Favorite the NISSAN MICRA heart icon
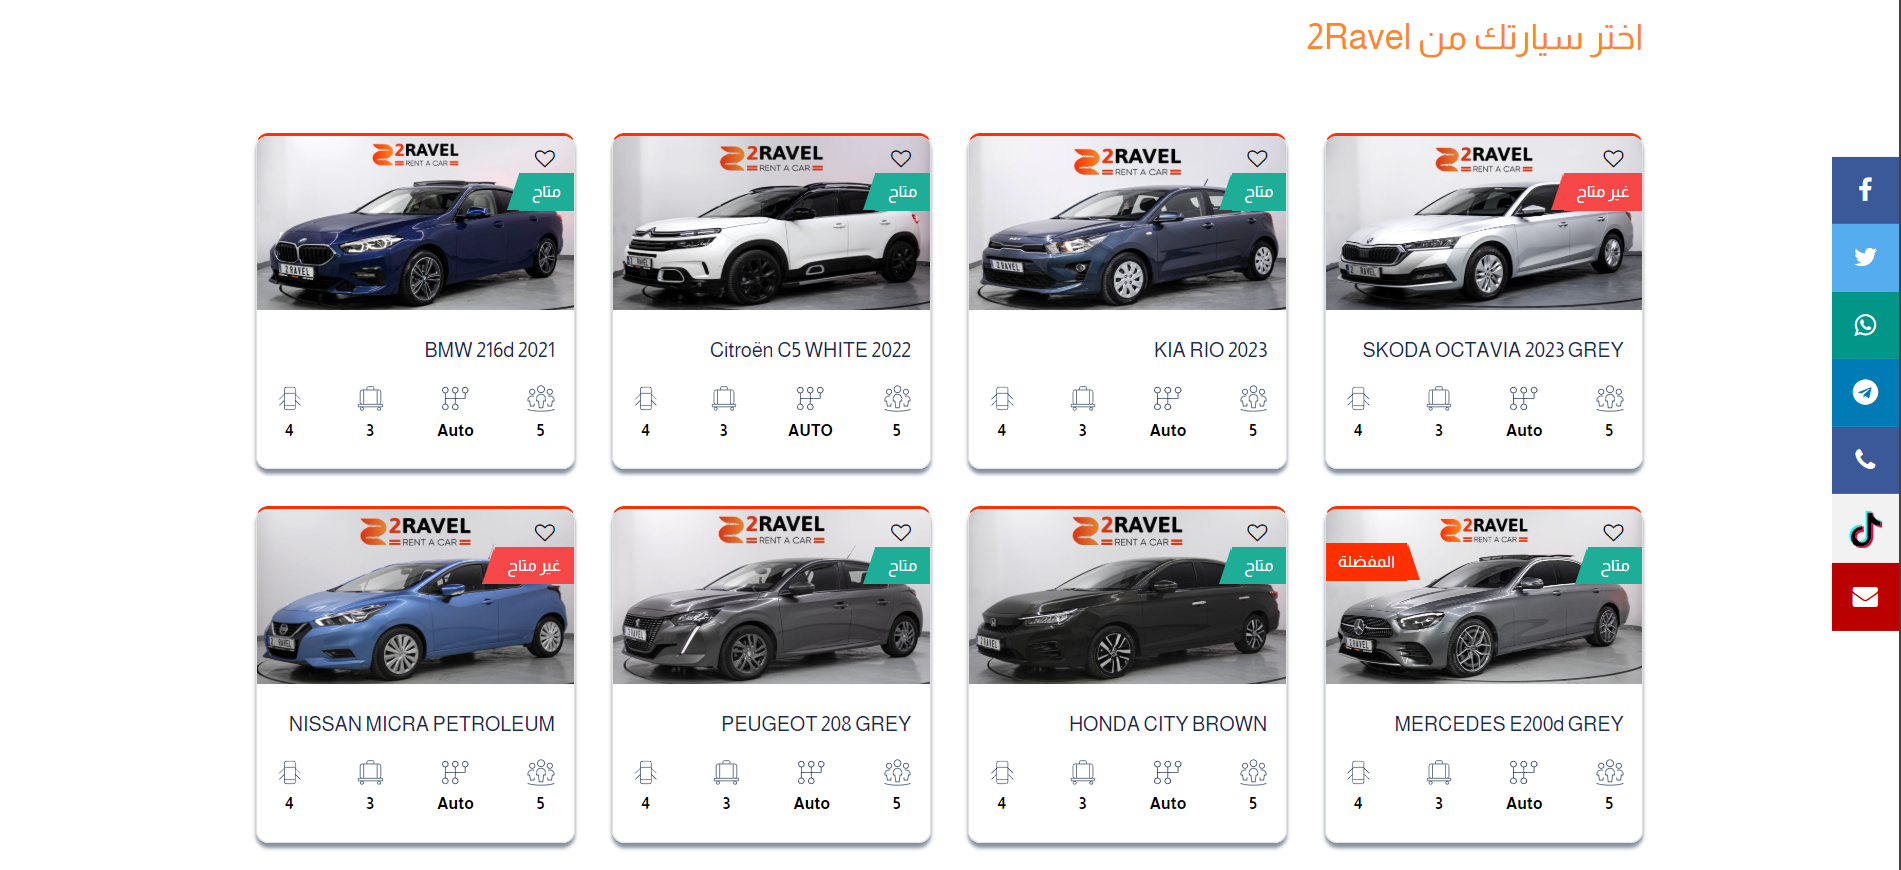Viewport: 1901px width, 870px height. tap(545, 532)
